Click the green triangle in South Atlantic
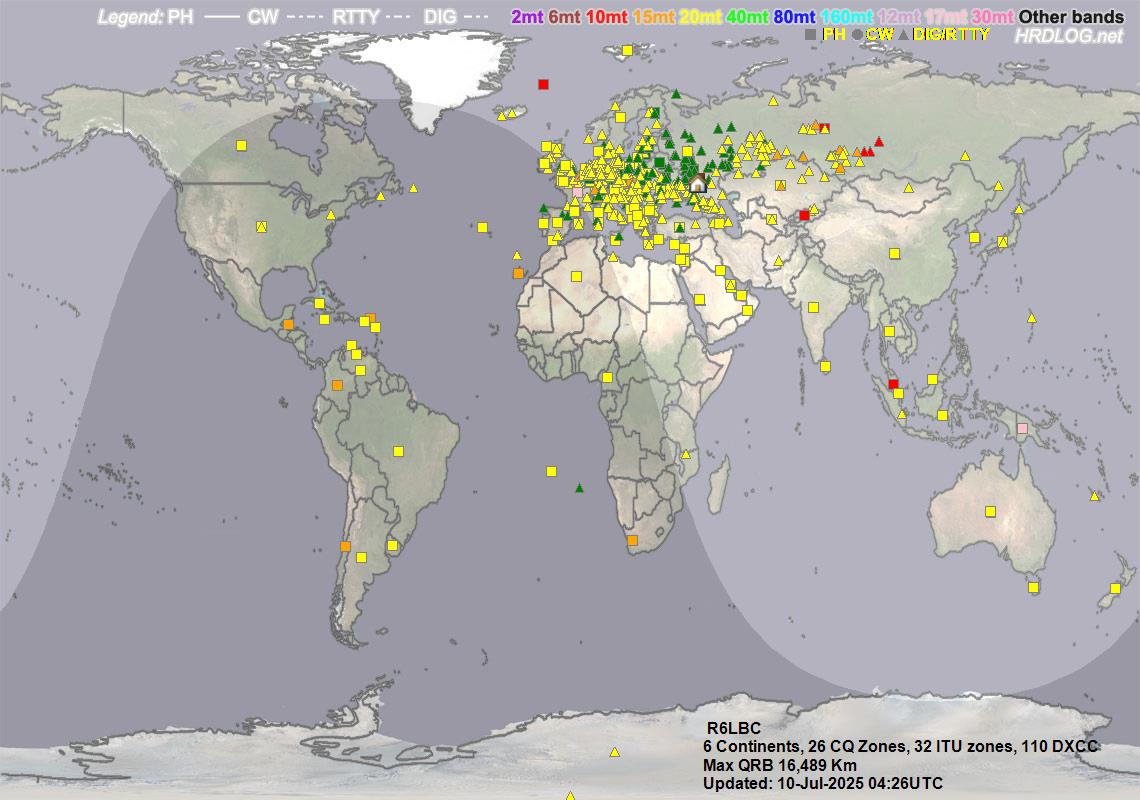Image resolution: width=1140 pixels, height=800 pixels. coord(579,488)
